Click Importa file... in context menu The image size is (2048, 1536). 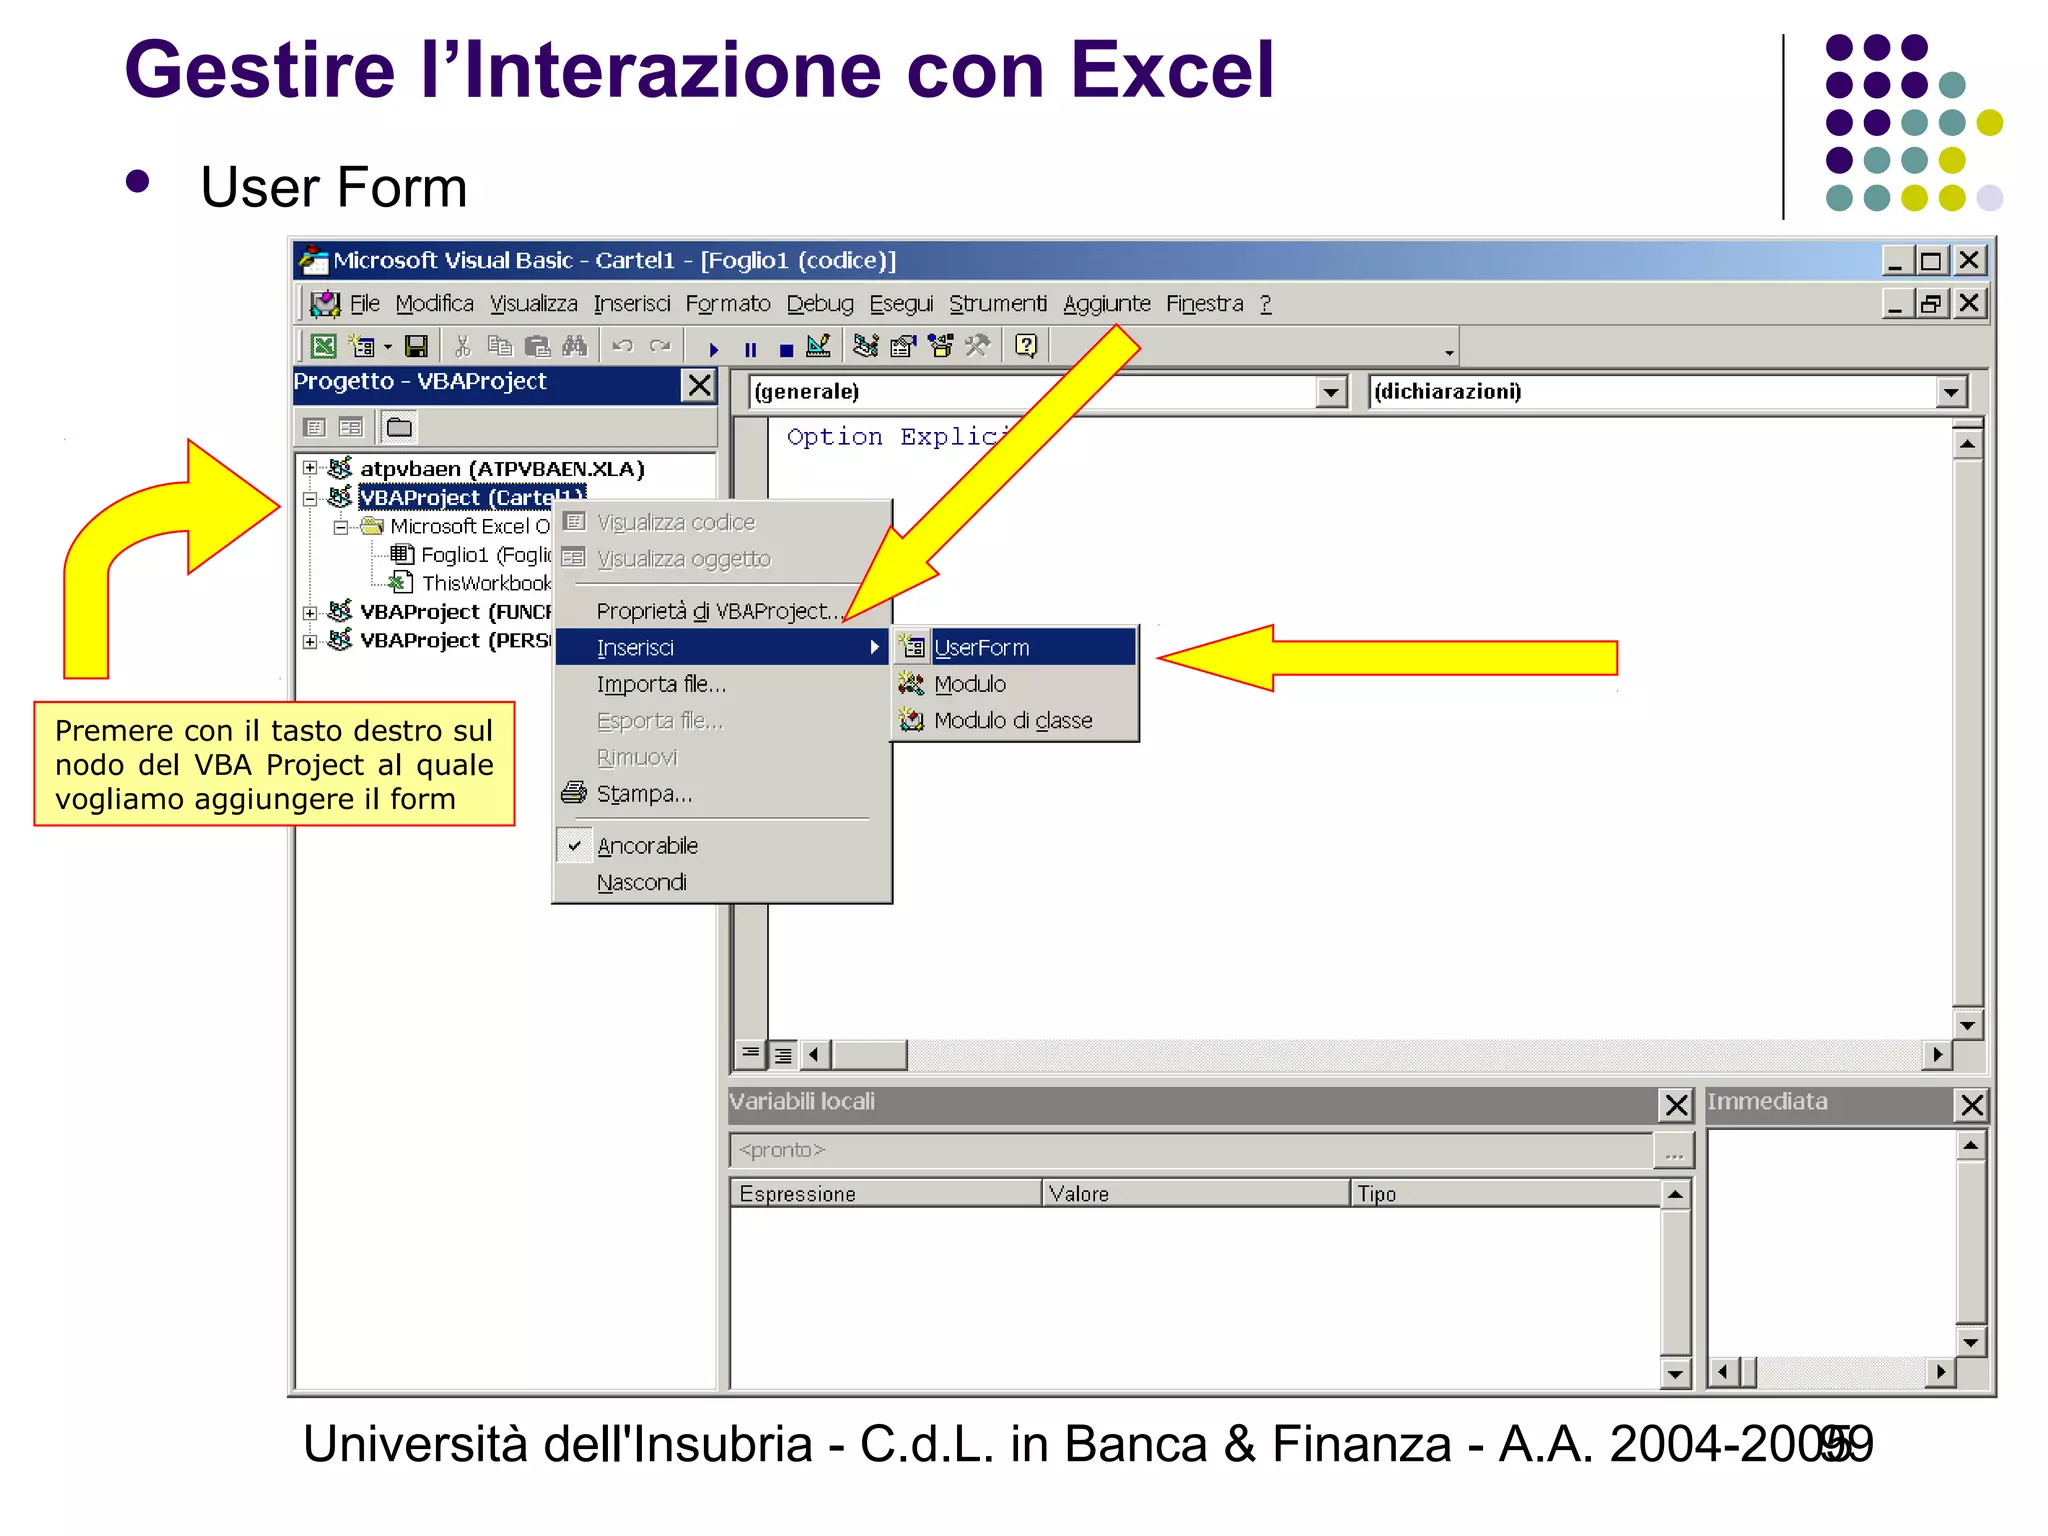[721, 684]
